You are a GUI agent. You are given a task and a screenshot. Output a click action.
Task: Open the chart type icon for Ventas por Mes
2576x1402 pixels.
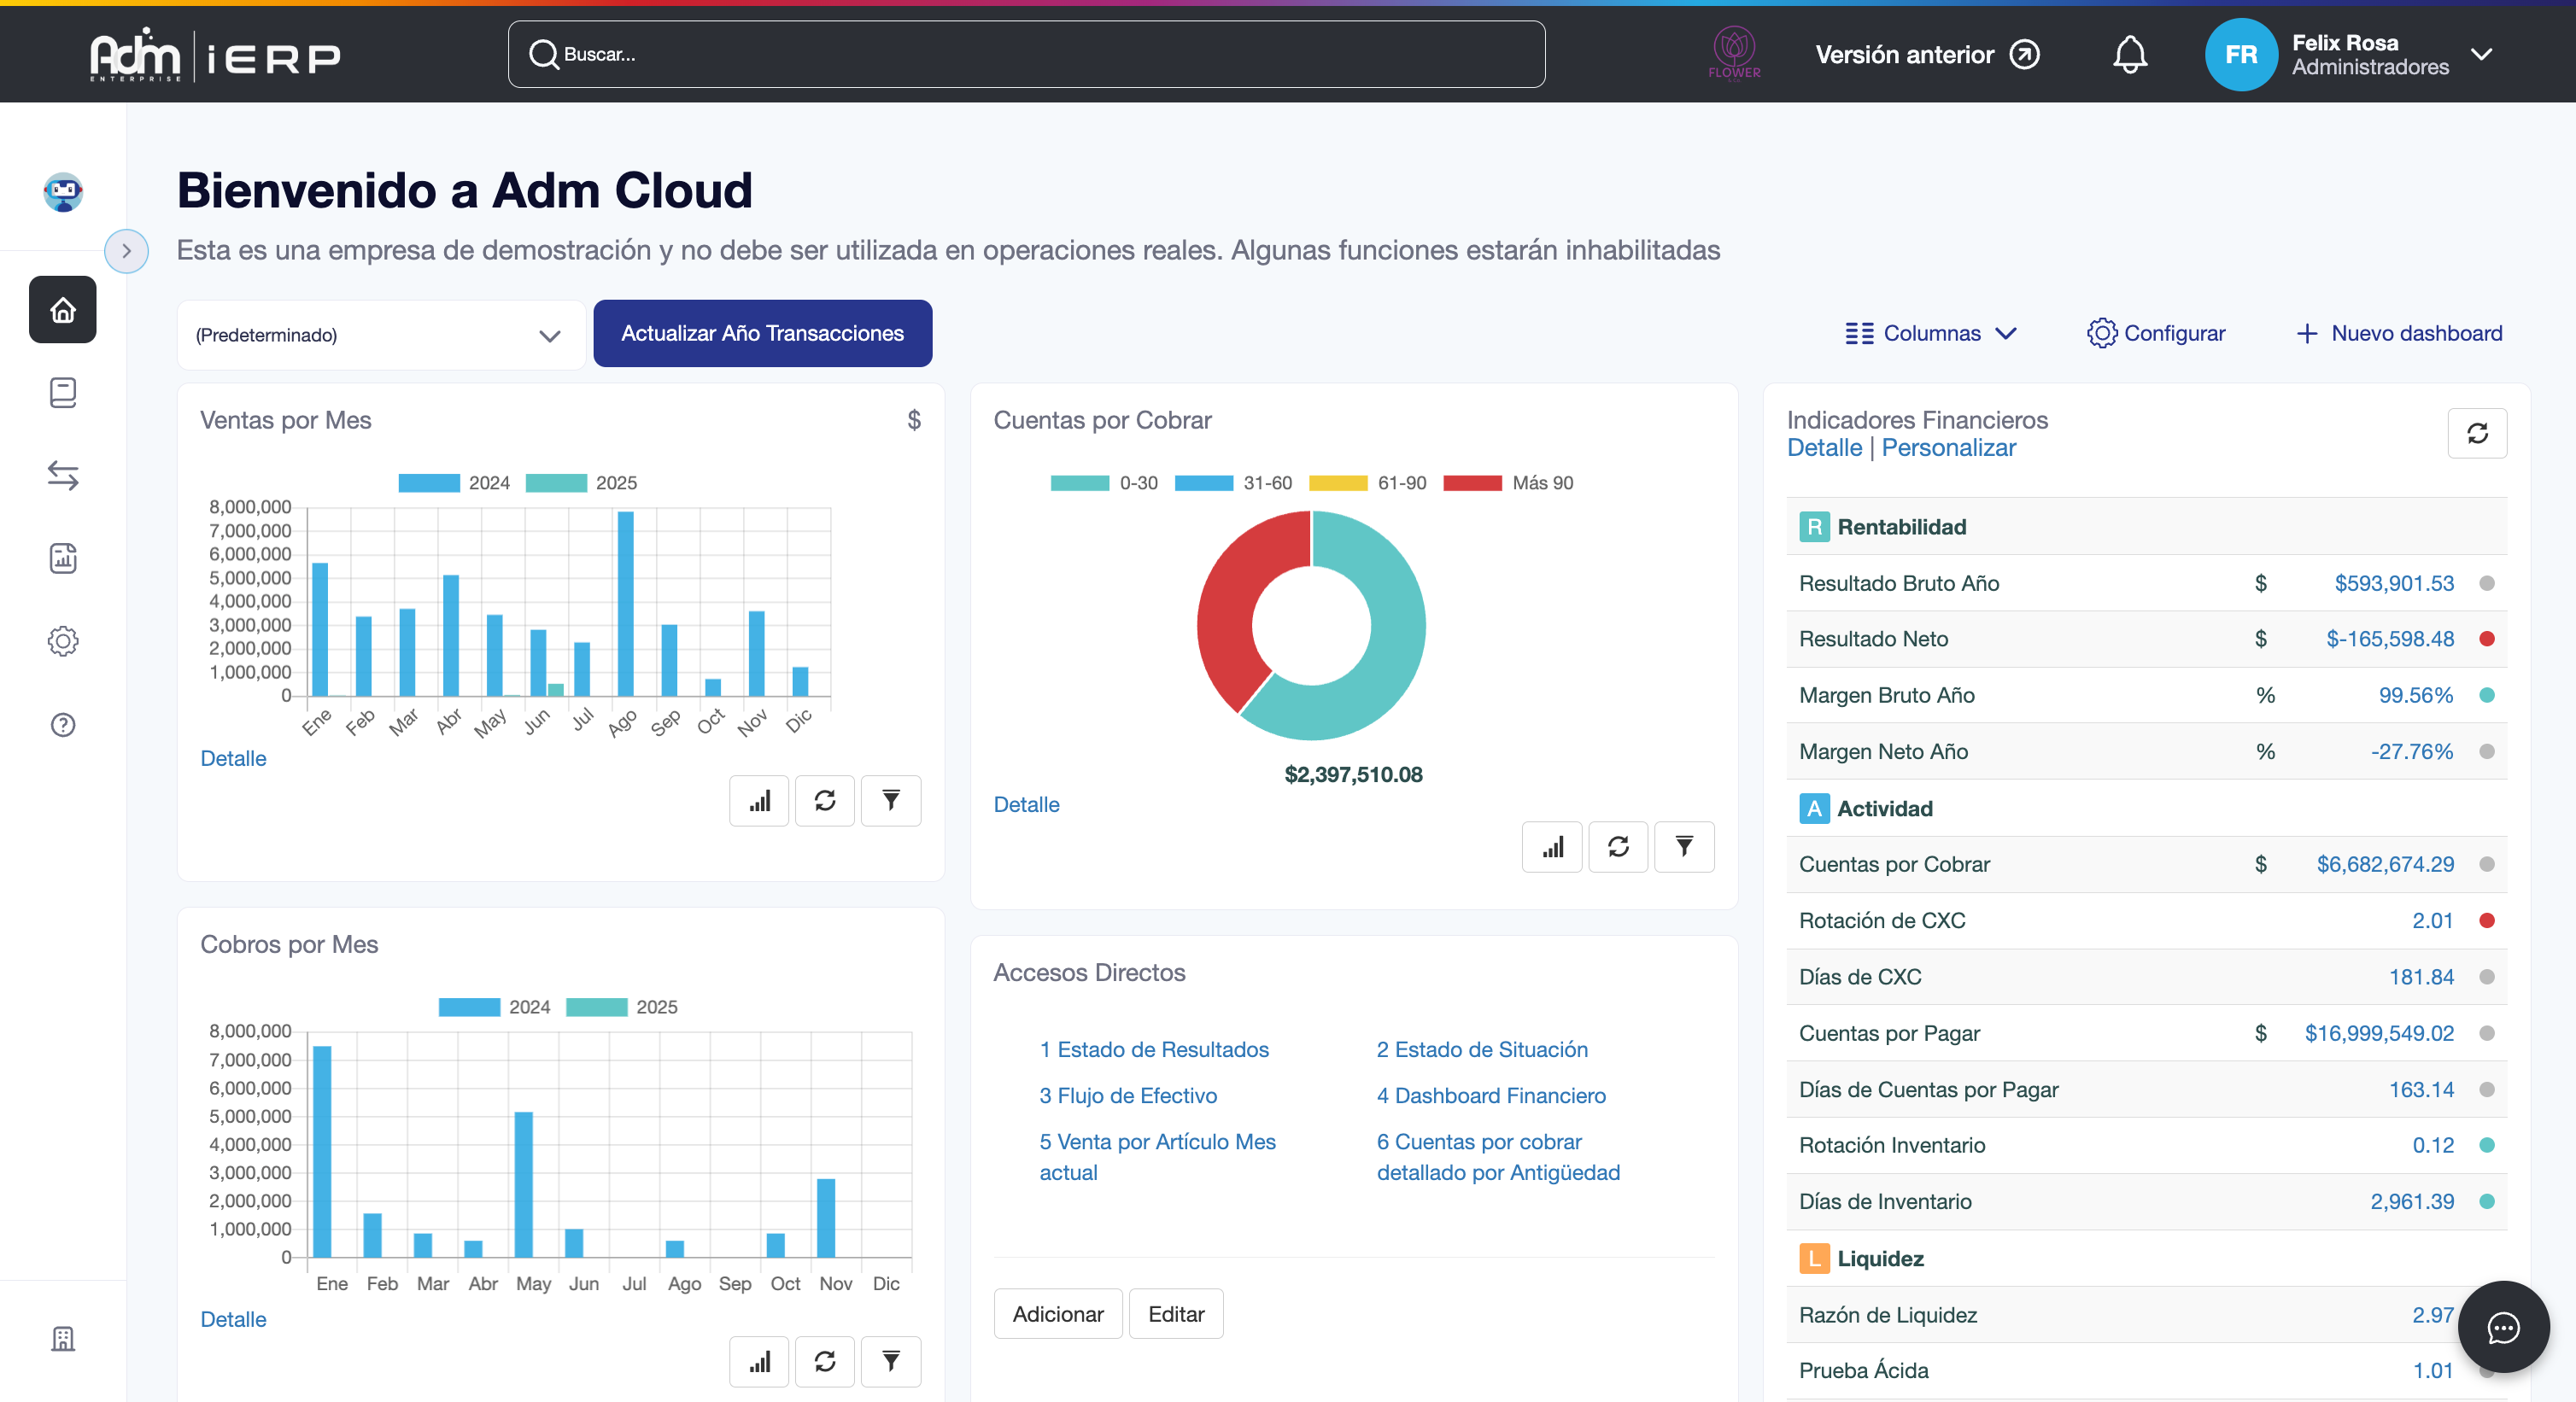click(758, 800)
